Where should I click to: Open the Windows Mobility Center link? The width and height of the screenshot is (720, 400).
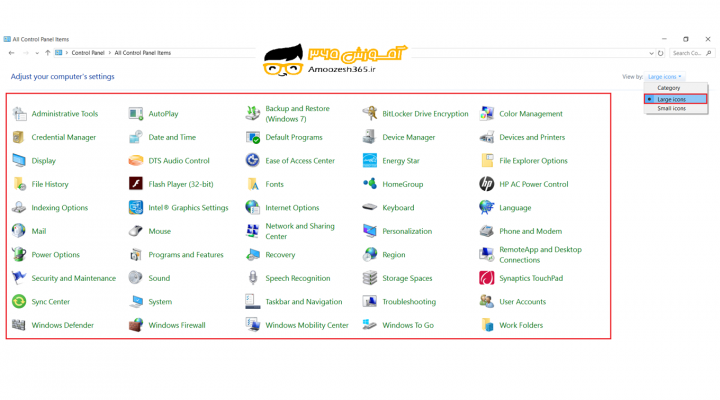pos(307,325)
